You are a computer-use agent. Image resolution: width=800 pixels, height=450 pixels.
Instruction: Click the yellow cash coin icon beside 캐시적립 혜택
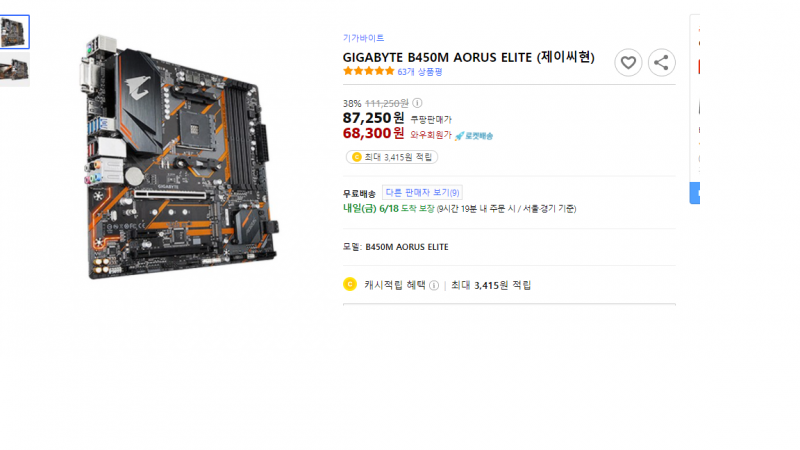click(x=350, y=284)
